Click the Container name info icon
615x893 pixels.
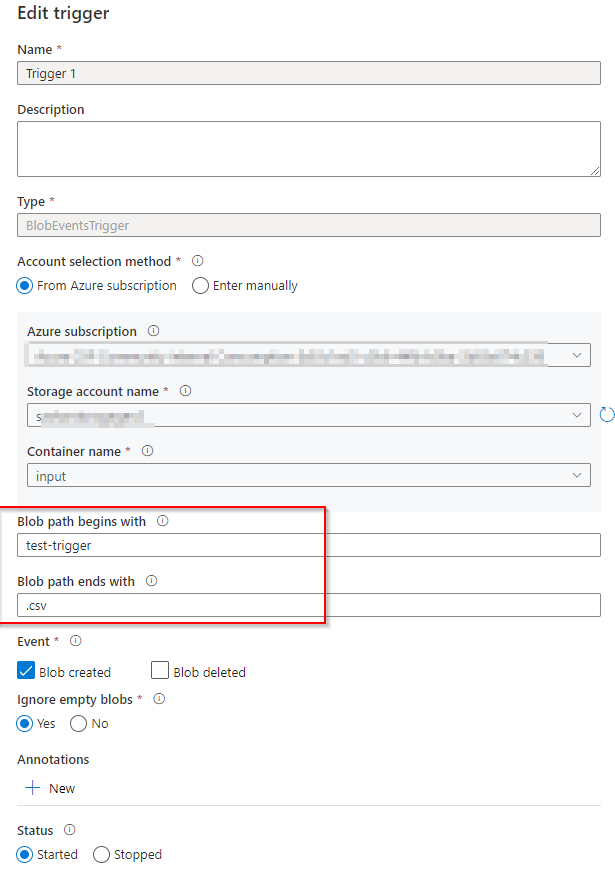pyautogui.click(x=147, y=450)
